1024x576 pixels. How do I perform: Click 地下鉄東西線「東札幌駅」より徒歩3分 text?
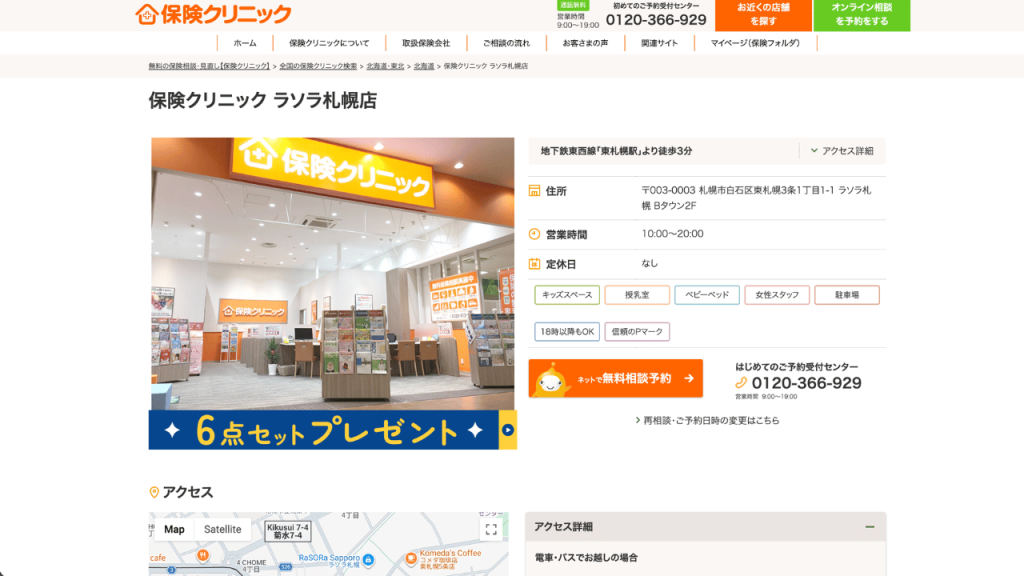(x=616, y=151)
